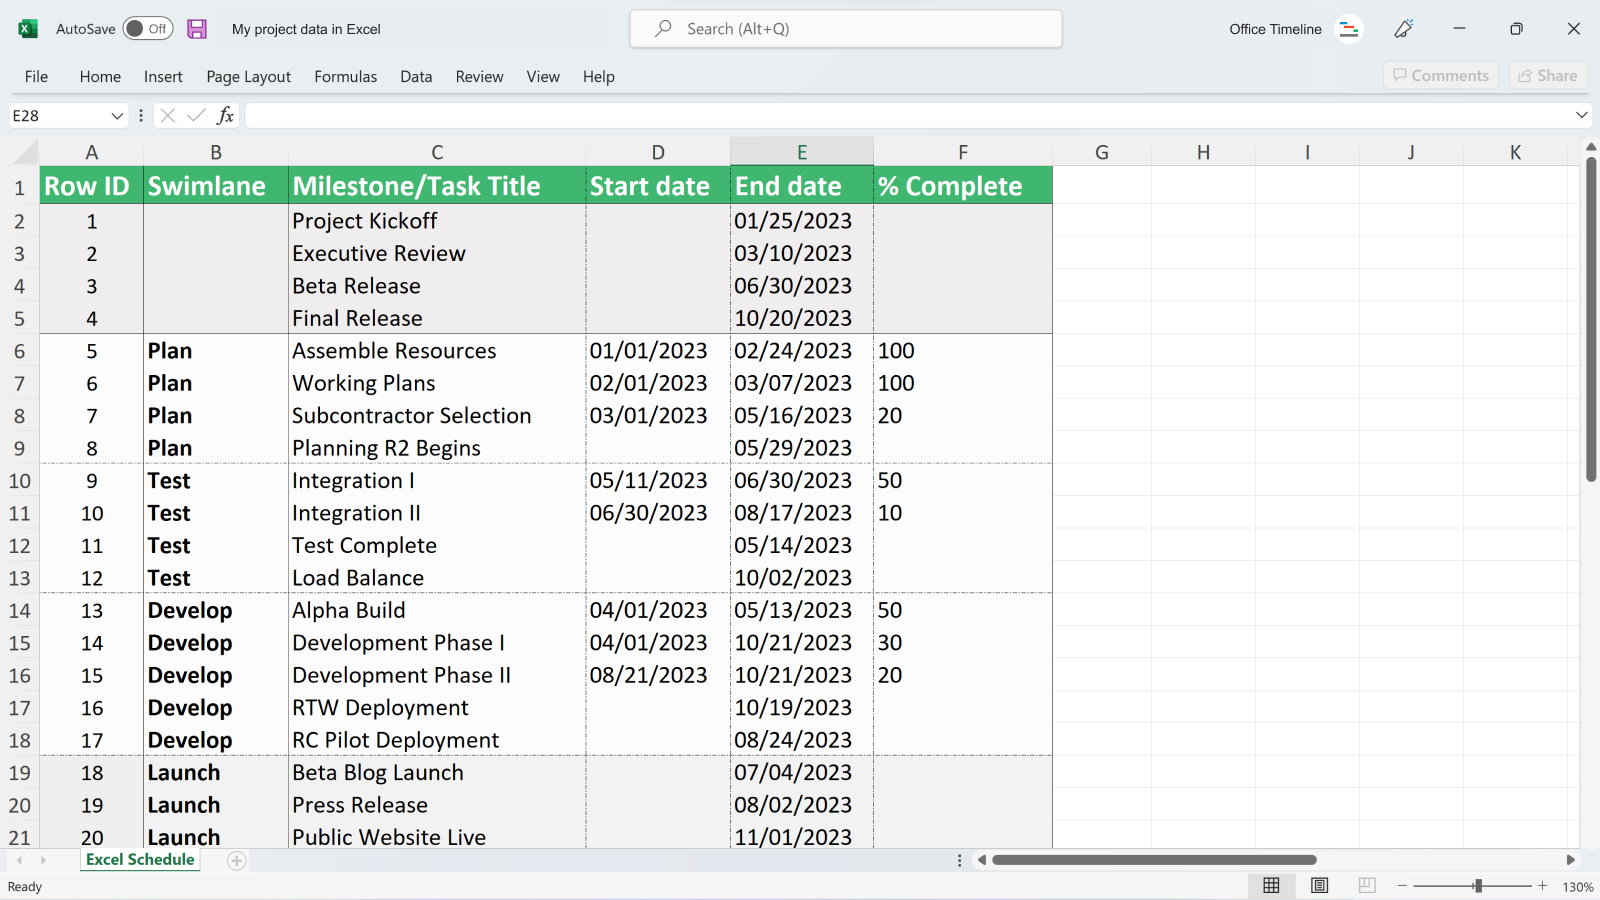The width and height of the screenshot is (1600, 900).
Task: Switch to the Review tab
Action: pyautogui.click(x=478, y=76)
